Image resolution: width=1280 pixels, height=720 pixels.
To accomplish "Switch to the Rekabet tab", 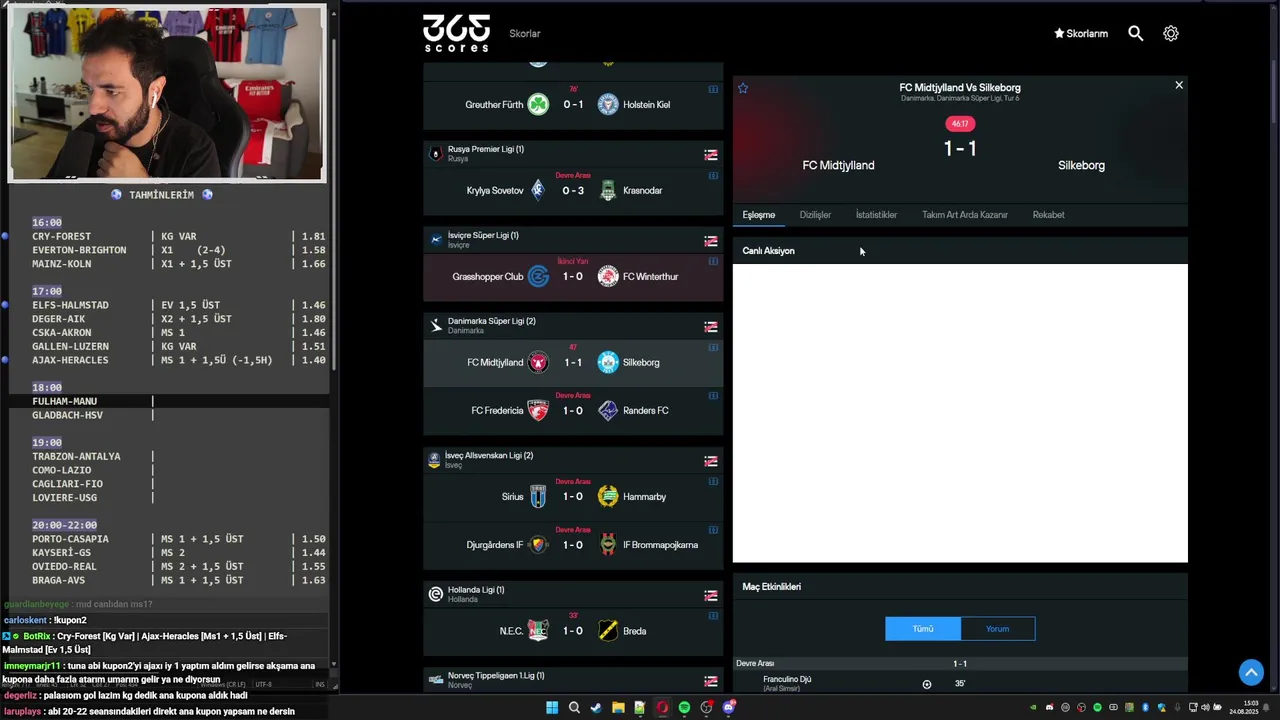I will click(1048, 215).
